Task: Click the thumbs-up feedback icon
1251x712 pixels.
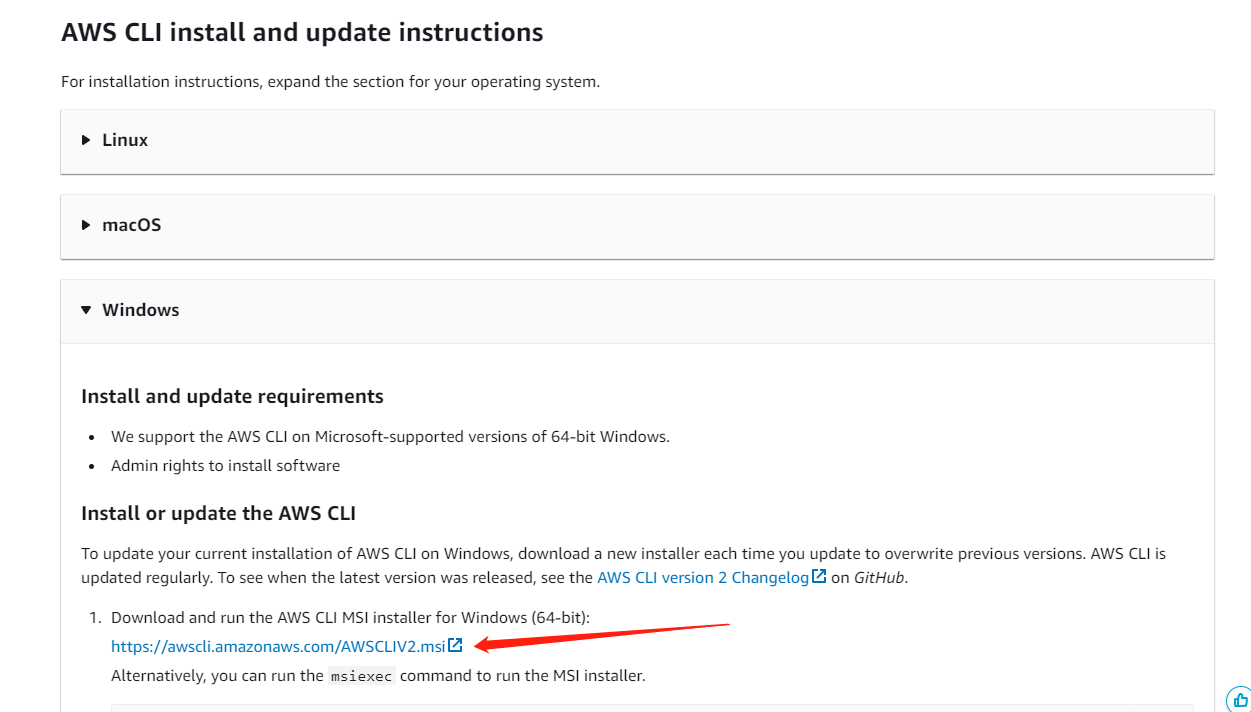Action: 1240,699
